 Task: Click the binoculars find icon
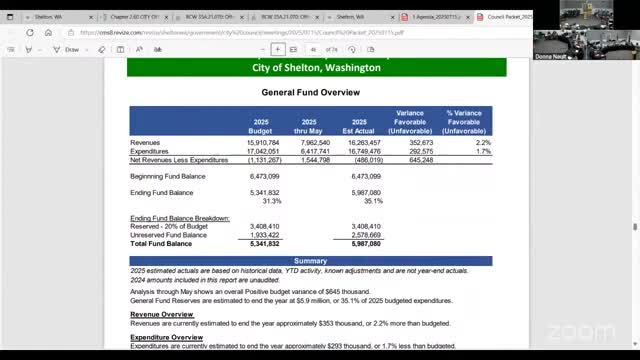tap(158, 50)
